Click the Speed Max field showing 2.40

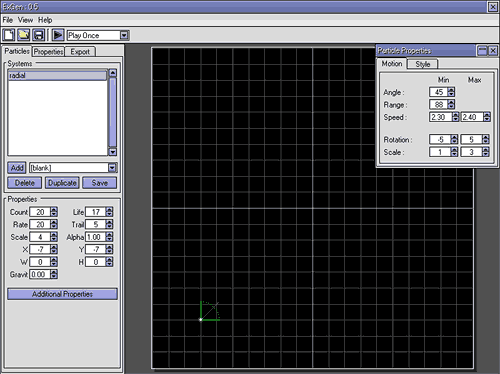click(x=472, y=117)
